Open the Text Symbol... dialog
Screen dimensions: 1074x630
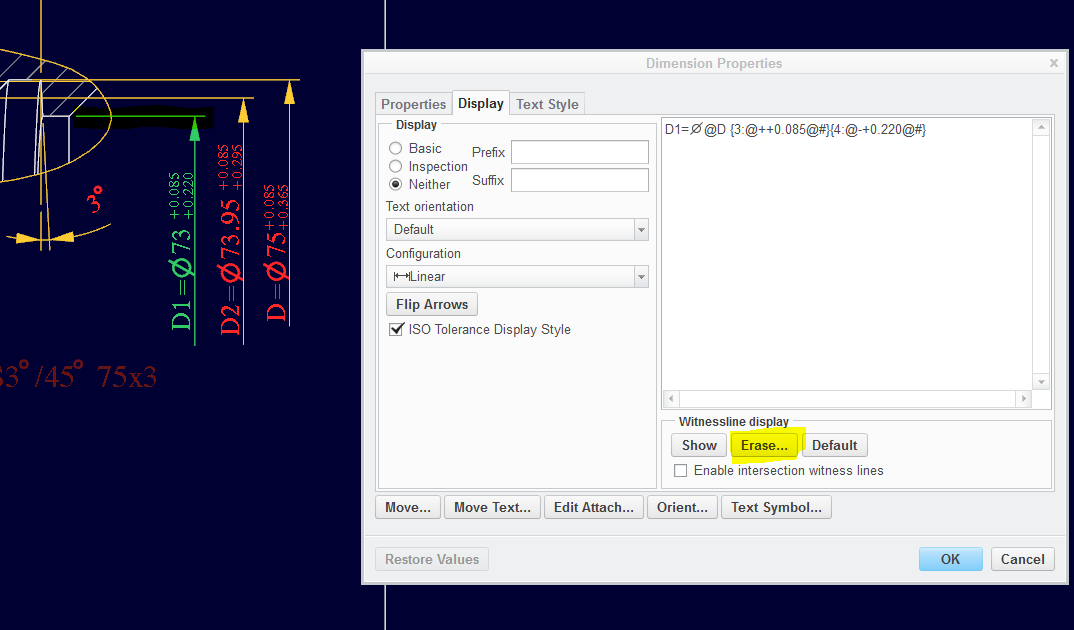(x=776, y=507)
